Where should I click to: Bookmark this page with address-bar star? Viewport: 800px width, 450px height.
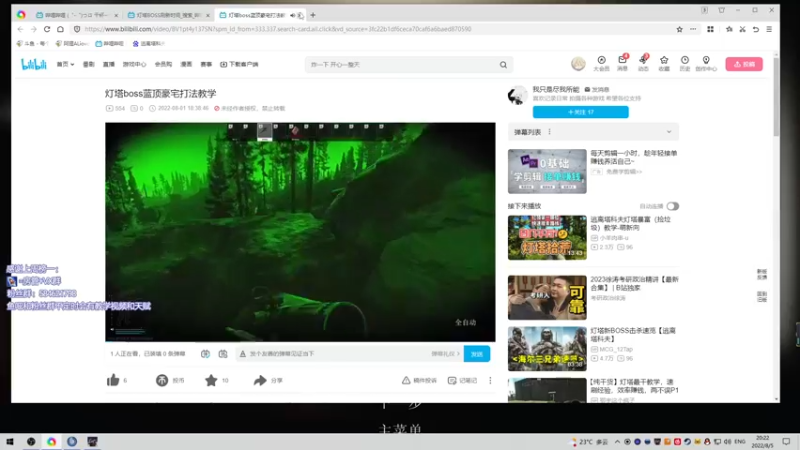click(680, 29)
